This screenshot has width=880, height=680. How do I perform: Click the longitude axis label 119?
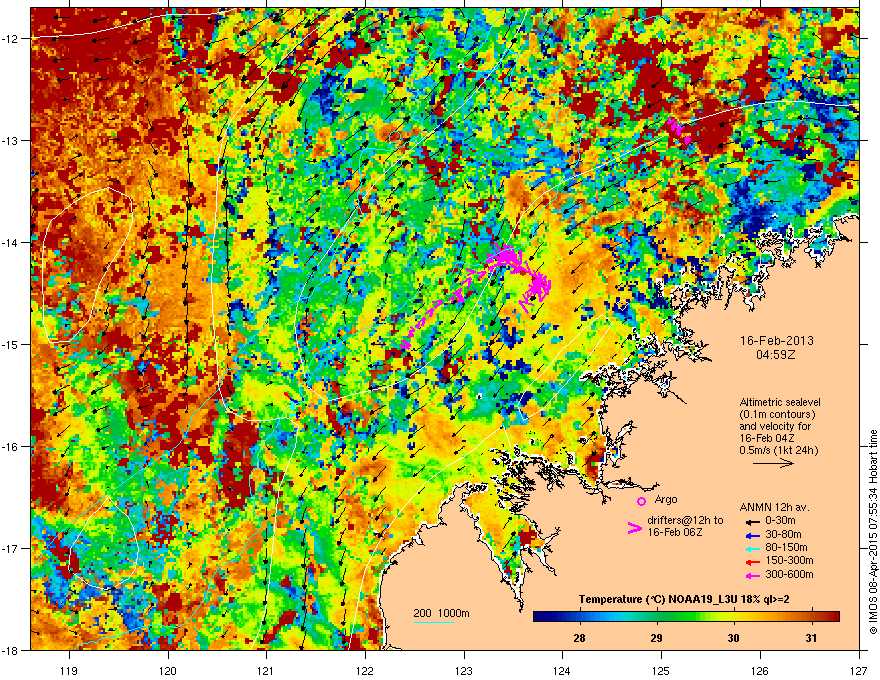coord(70,670)
